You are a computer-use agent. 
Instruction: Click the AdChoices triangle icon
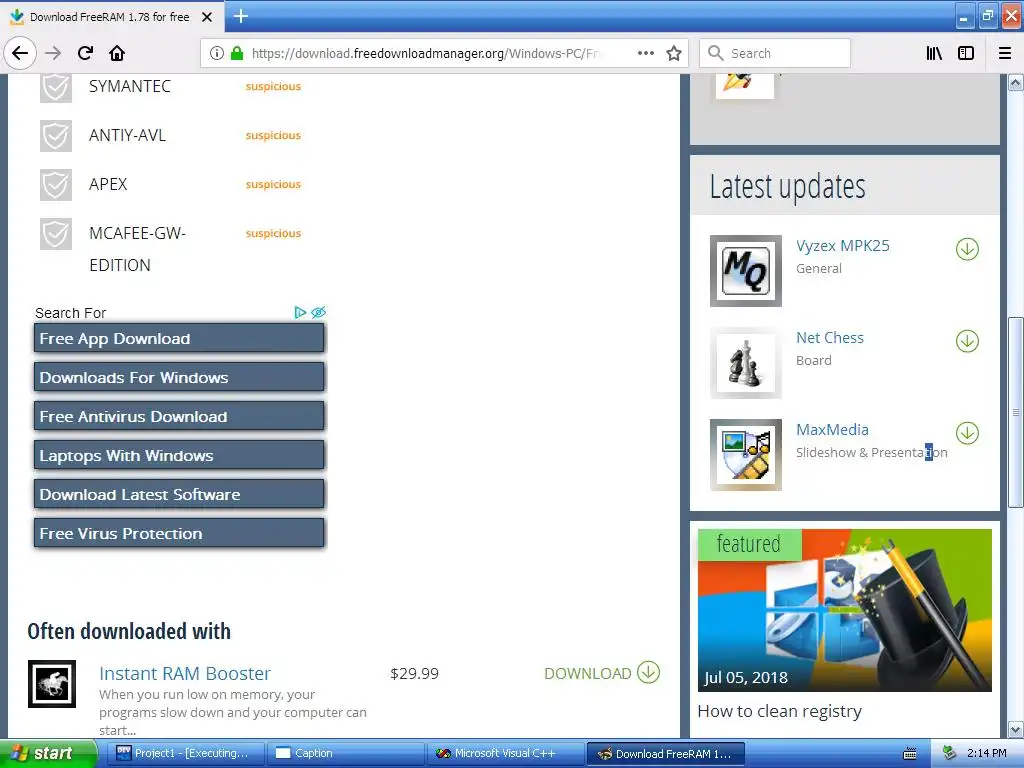[x=300, y=312]
